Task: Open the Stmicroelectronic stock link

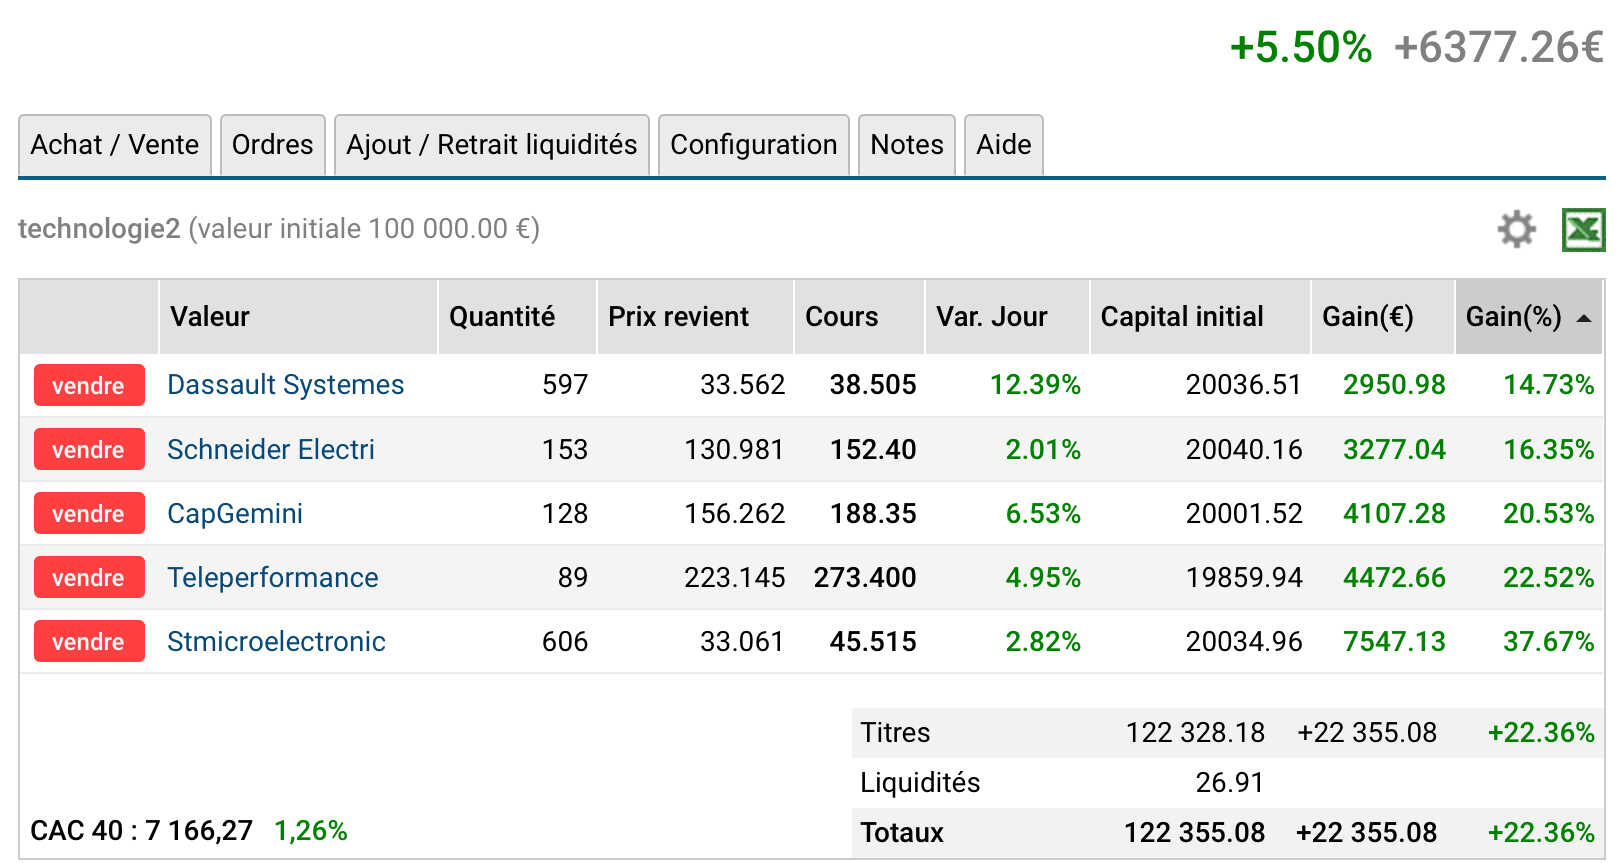Action: pos(276,641)
